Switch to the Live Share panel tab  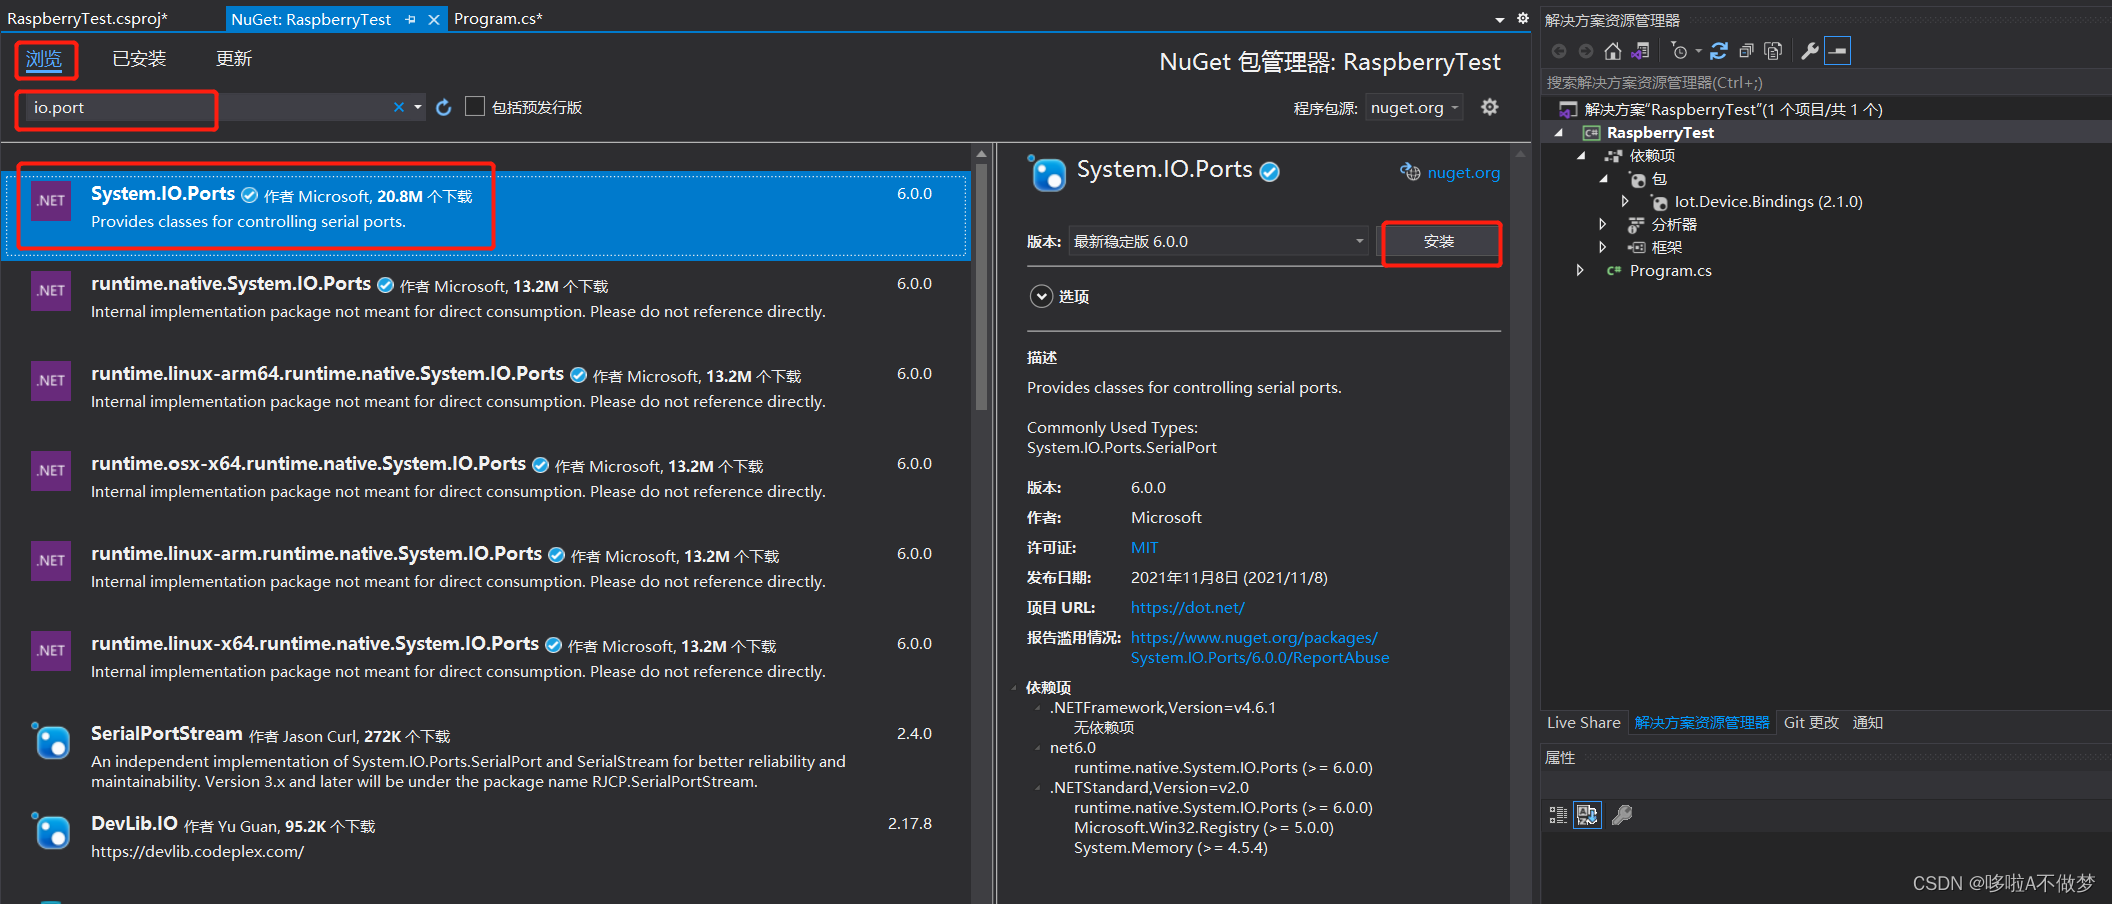[1584, 723]
